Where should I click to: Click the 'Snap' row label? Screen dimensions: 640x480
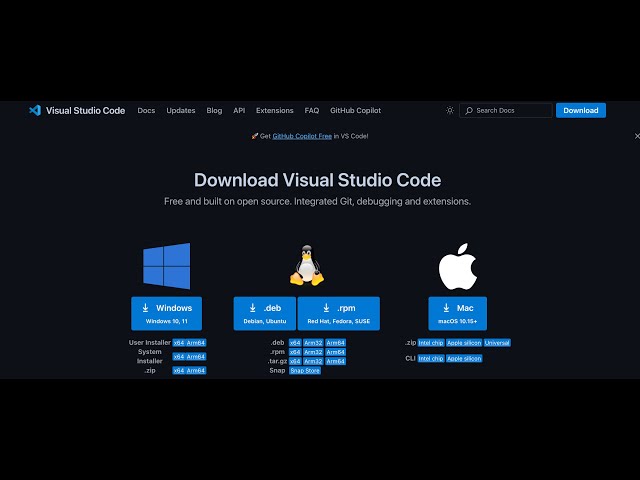pyautogui.click(x=277, y=371)
